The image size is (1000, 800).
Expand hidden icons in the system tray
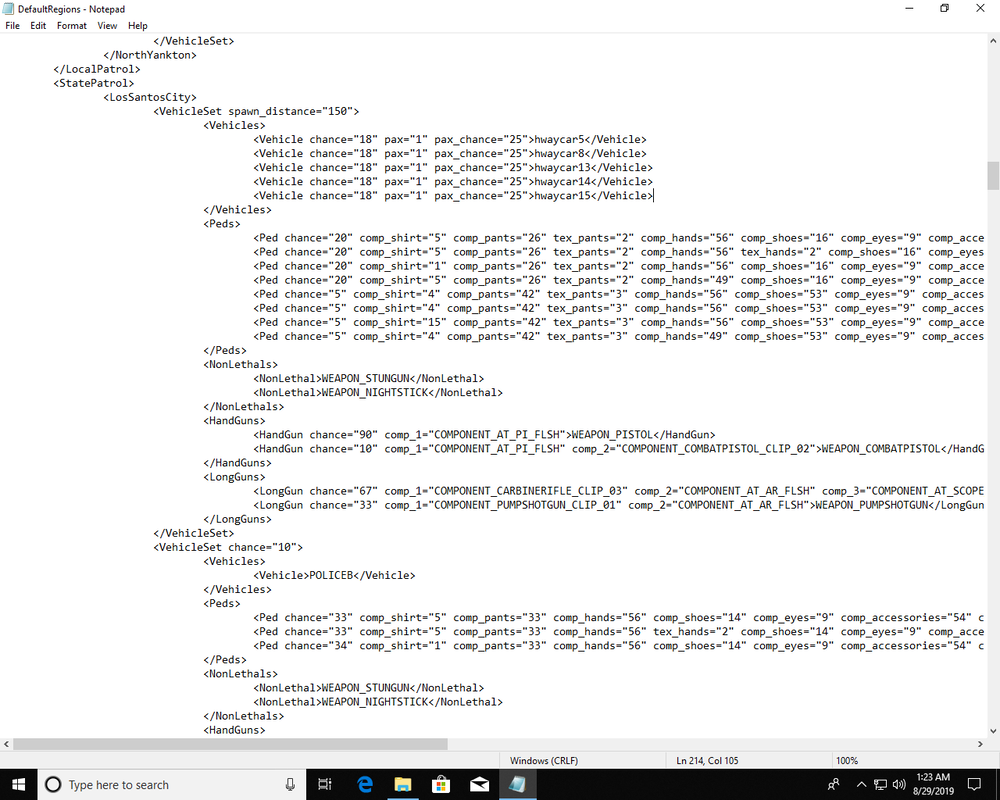point(861,784)
